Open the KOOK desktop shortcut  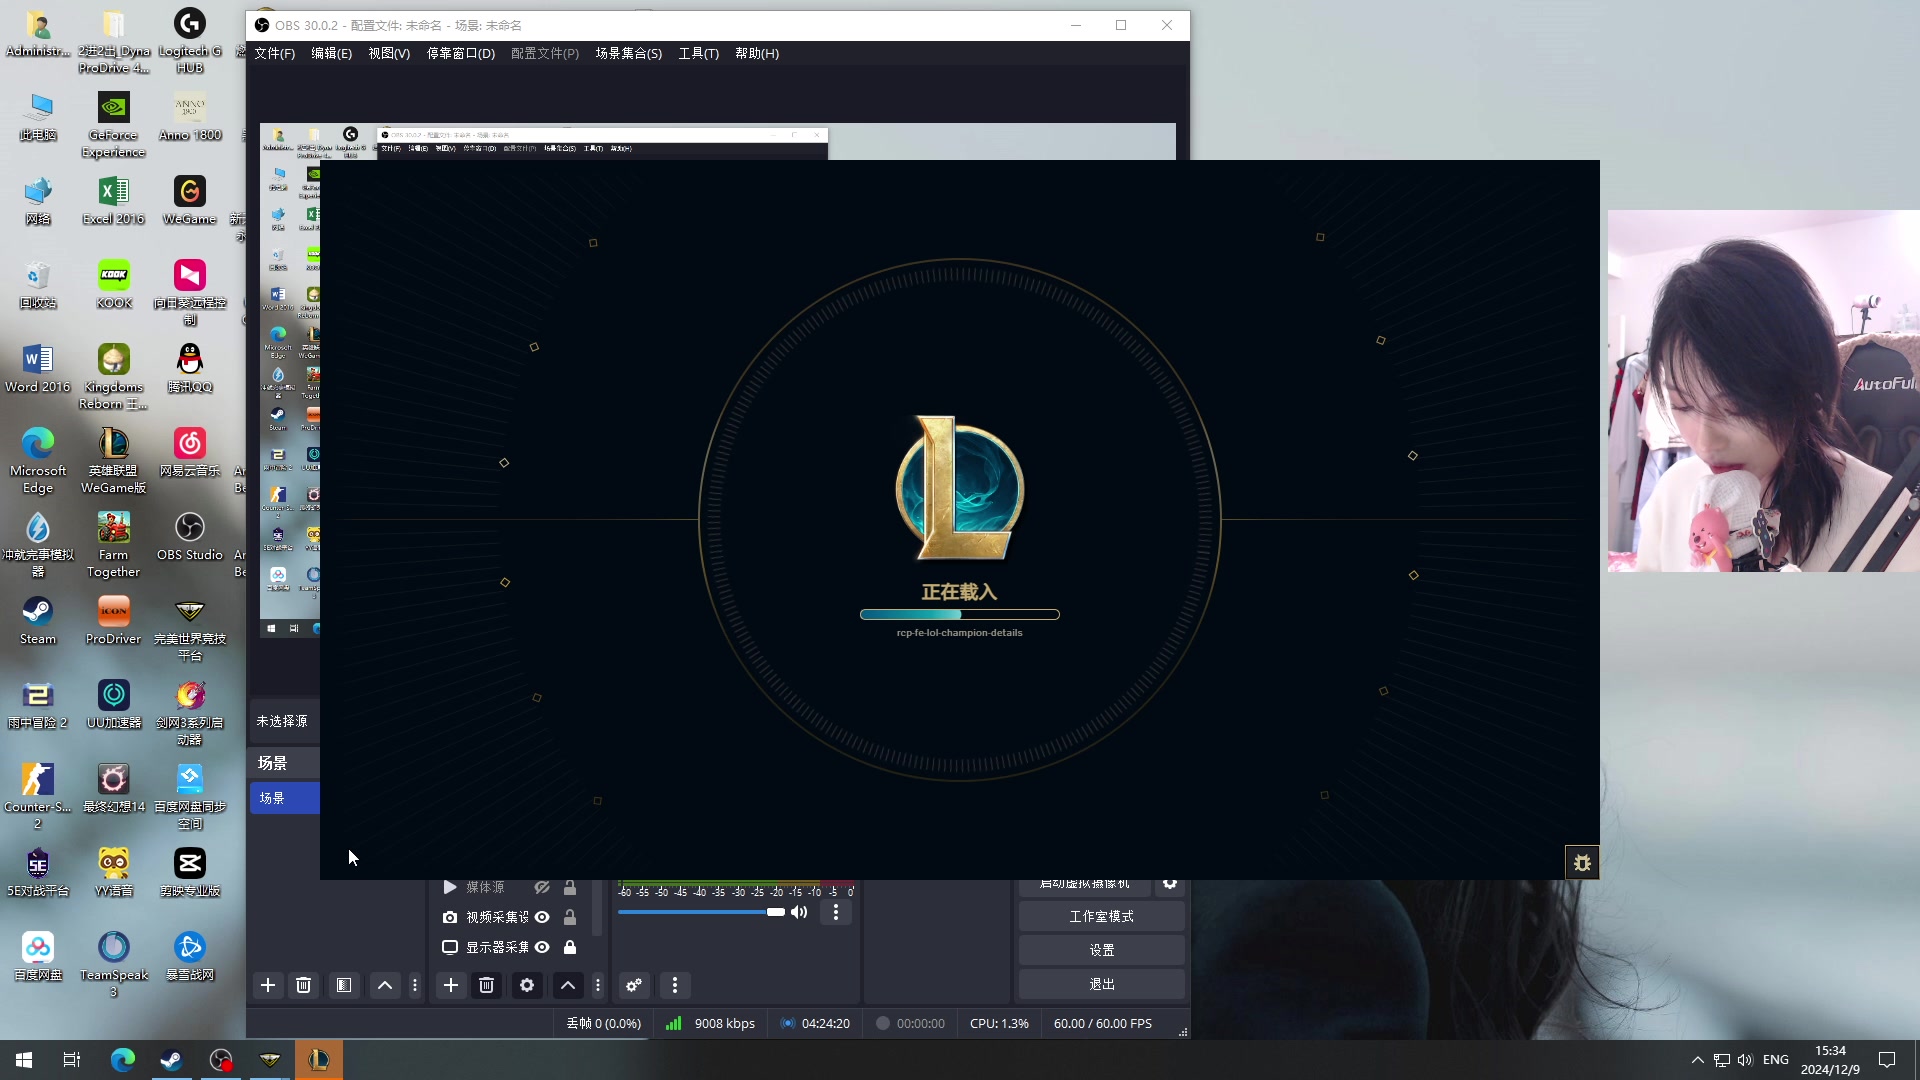pos(114,286)
